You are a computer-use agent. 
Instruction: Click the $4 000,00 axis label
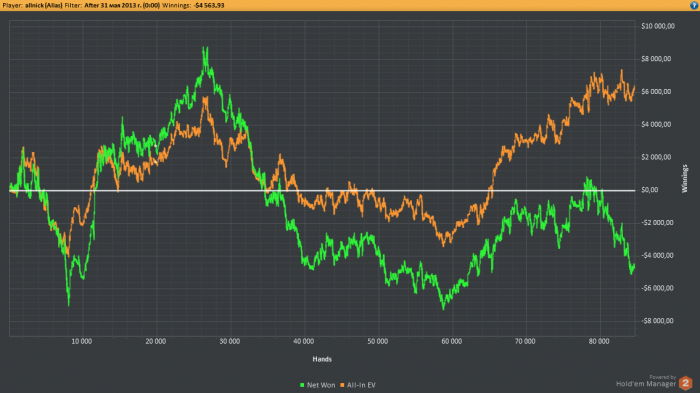click(x=656, y=124)
